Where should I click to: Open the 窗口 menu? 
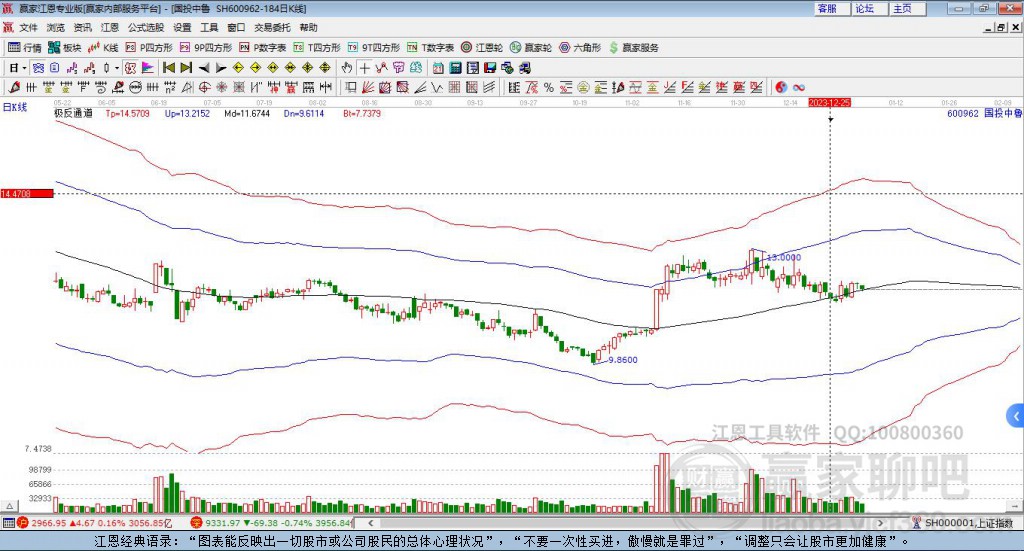[236, 27]
